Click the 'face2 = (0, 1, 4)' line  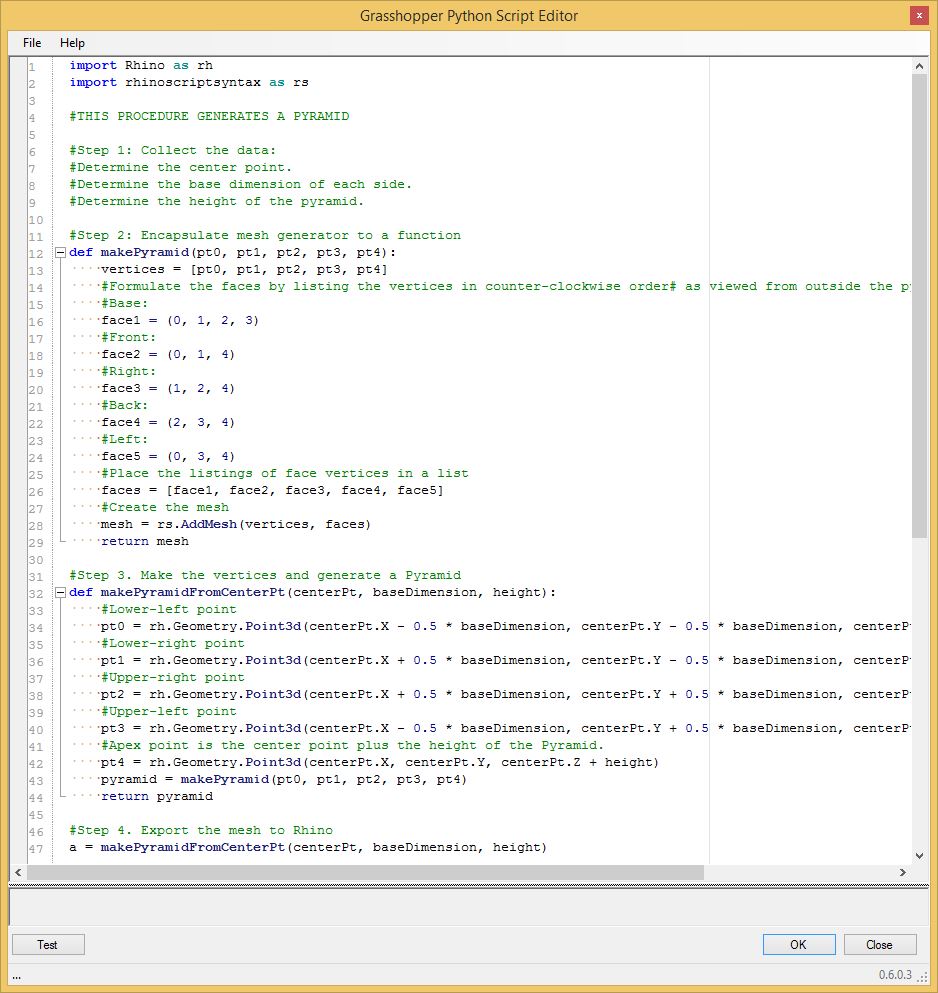click(168, 354)
